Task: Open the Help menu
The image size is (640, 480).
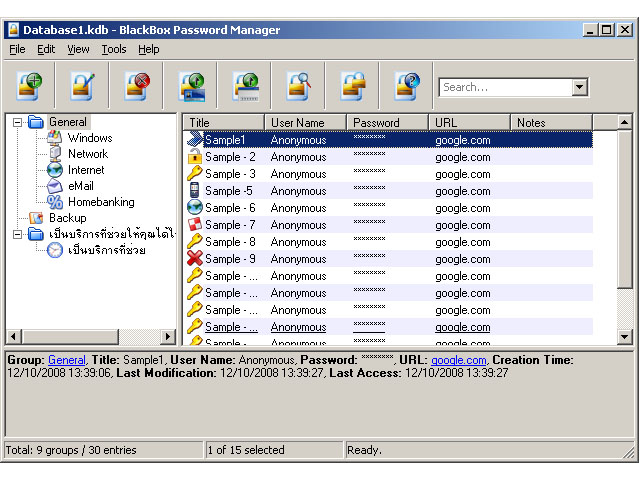Action: pos(149,49)
